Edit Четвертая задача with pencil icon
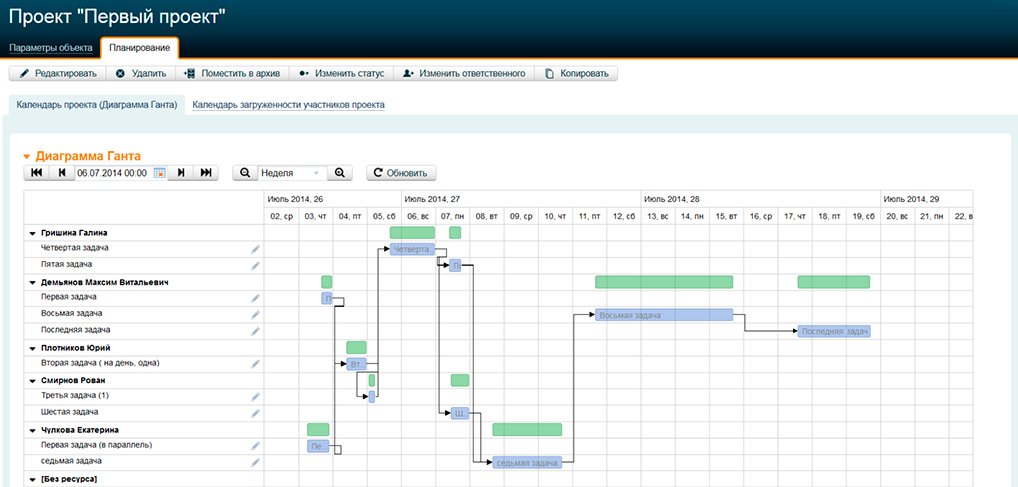The height and width of the screenshot is (487, 1018). 255,249
